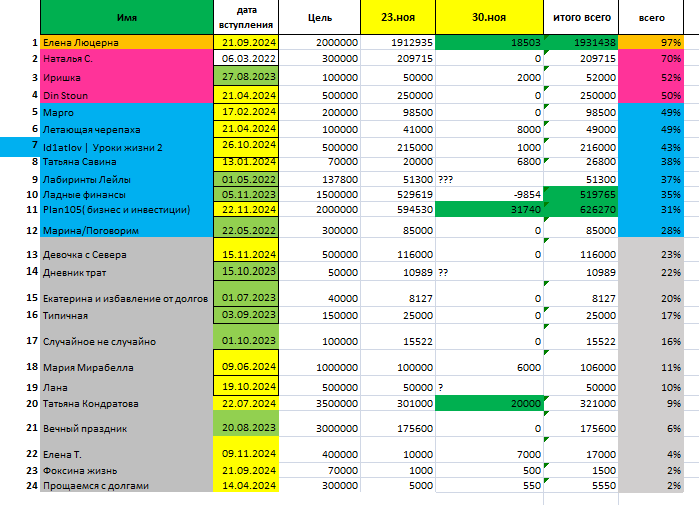Screen dimensions: 699x505
Task: Select the date cell '14.04.2024'
Action: [x=246, y=485]
